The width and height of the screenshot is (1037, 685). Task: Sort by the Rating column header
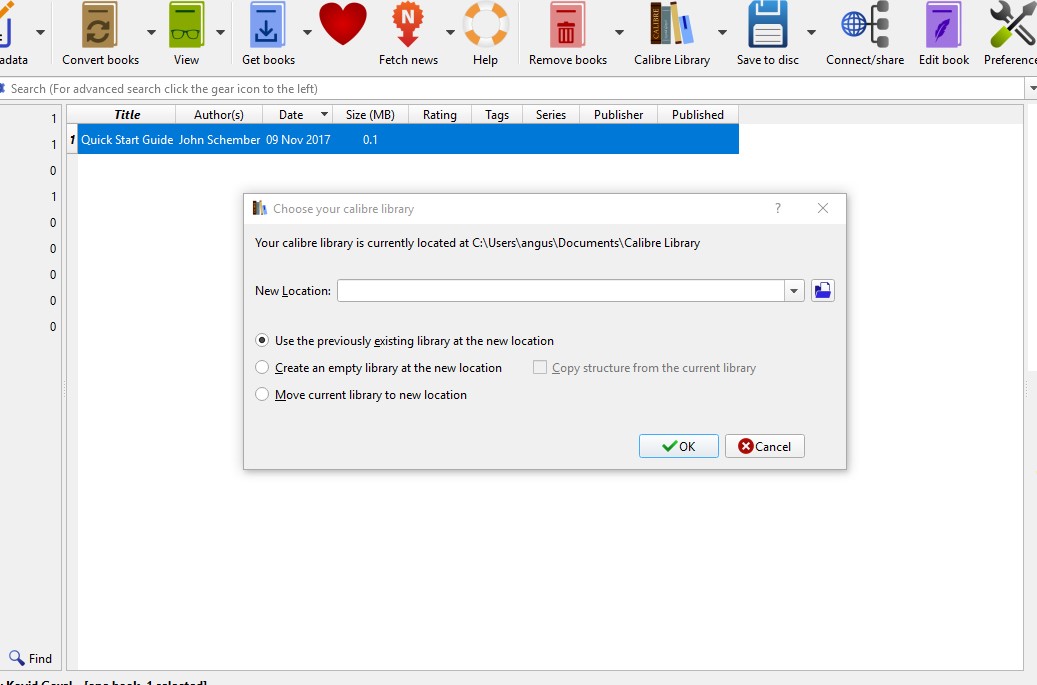tap(439, 114)
